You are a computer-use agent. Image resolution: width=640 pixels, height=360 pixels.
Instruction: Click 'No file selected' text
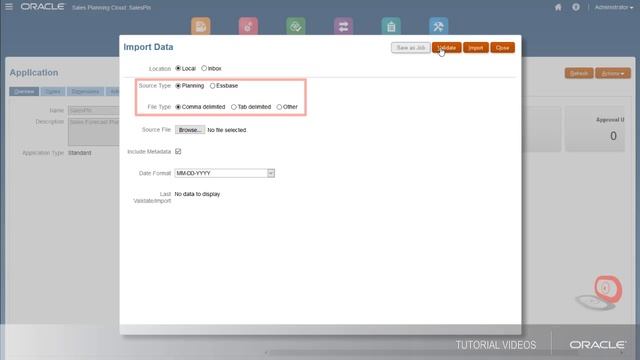click(227, 130)
